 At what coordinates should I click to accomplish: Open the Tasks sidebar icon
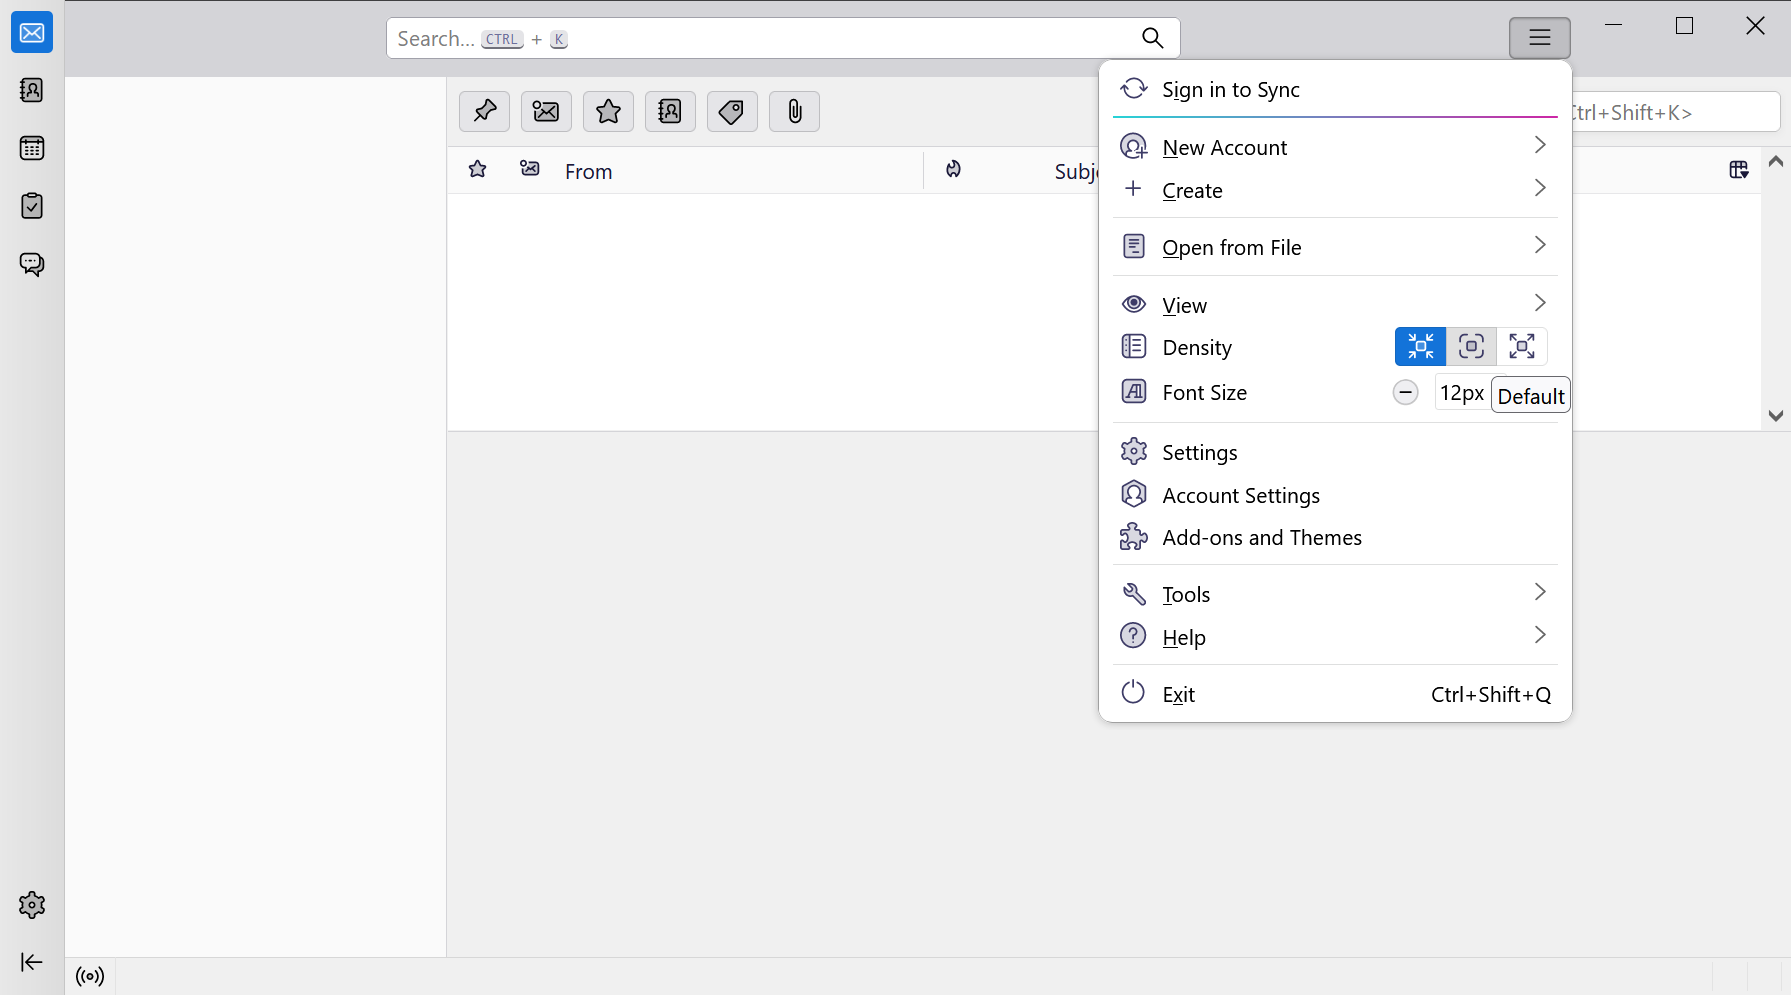tap(32, 206)
